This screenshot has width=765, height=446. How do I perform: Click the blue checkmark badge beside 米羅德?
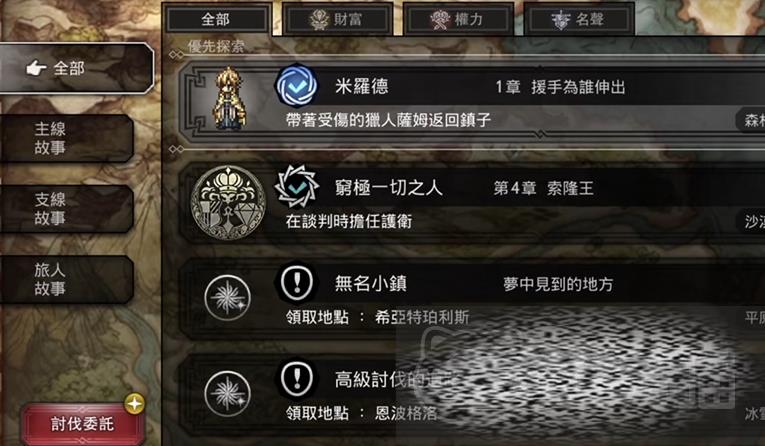[297, 86]
